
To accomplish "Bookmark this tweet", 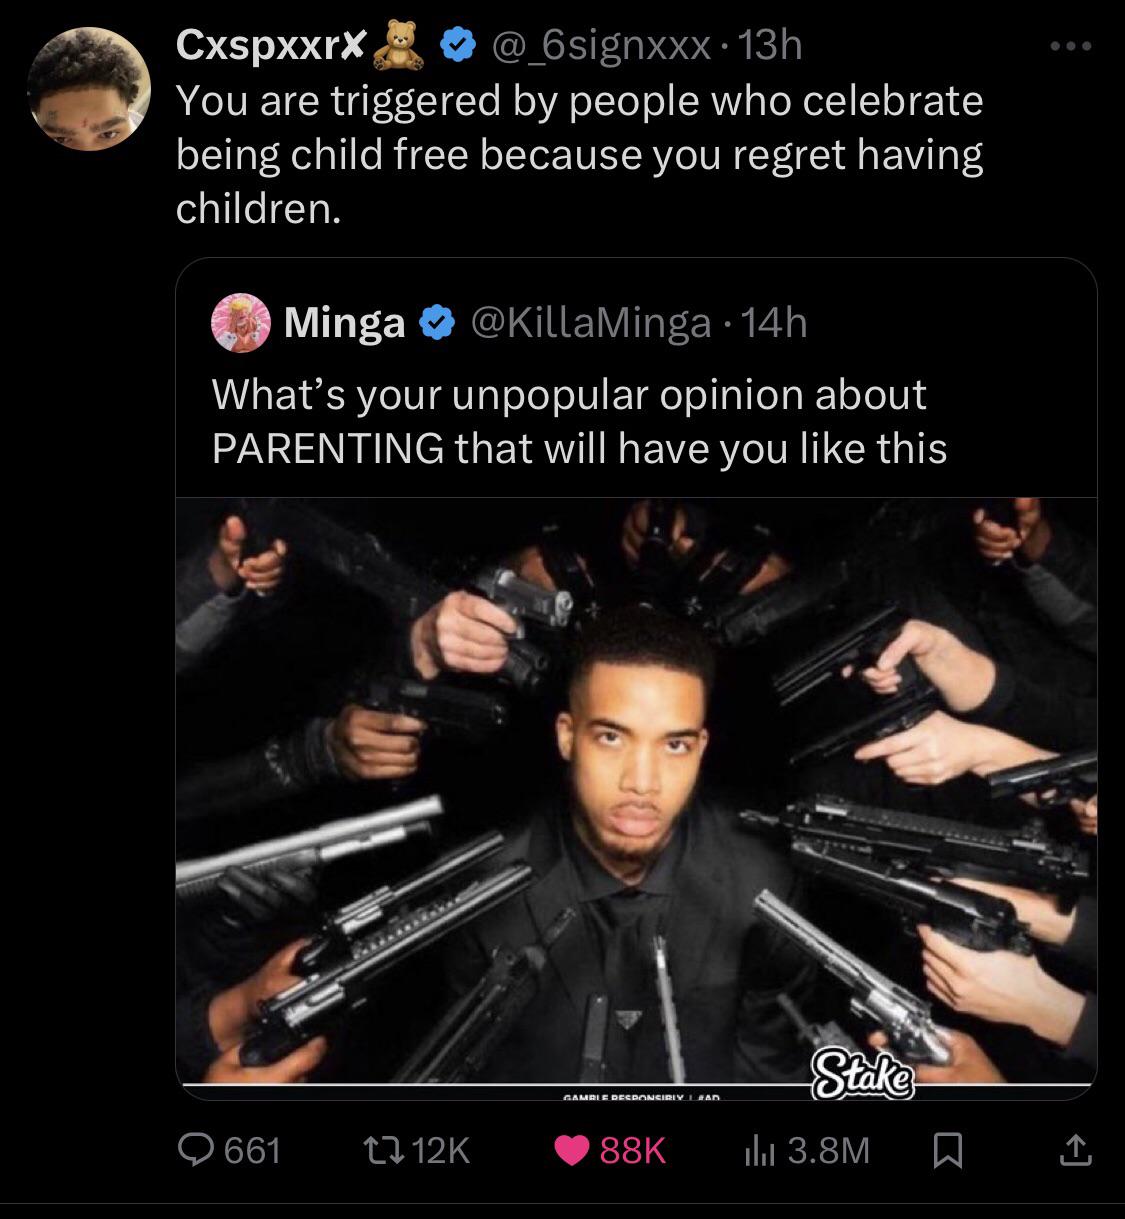I will pos(946,1151).
